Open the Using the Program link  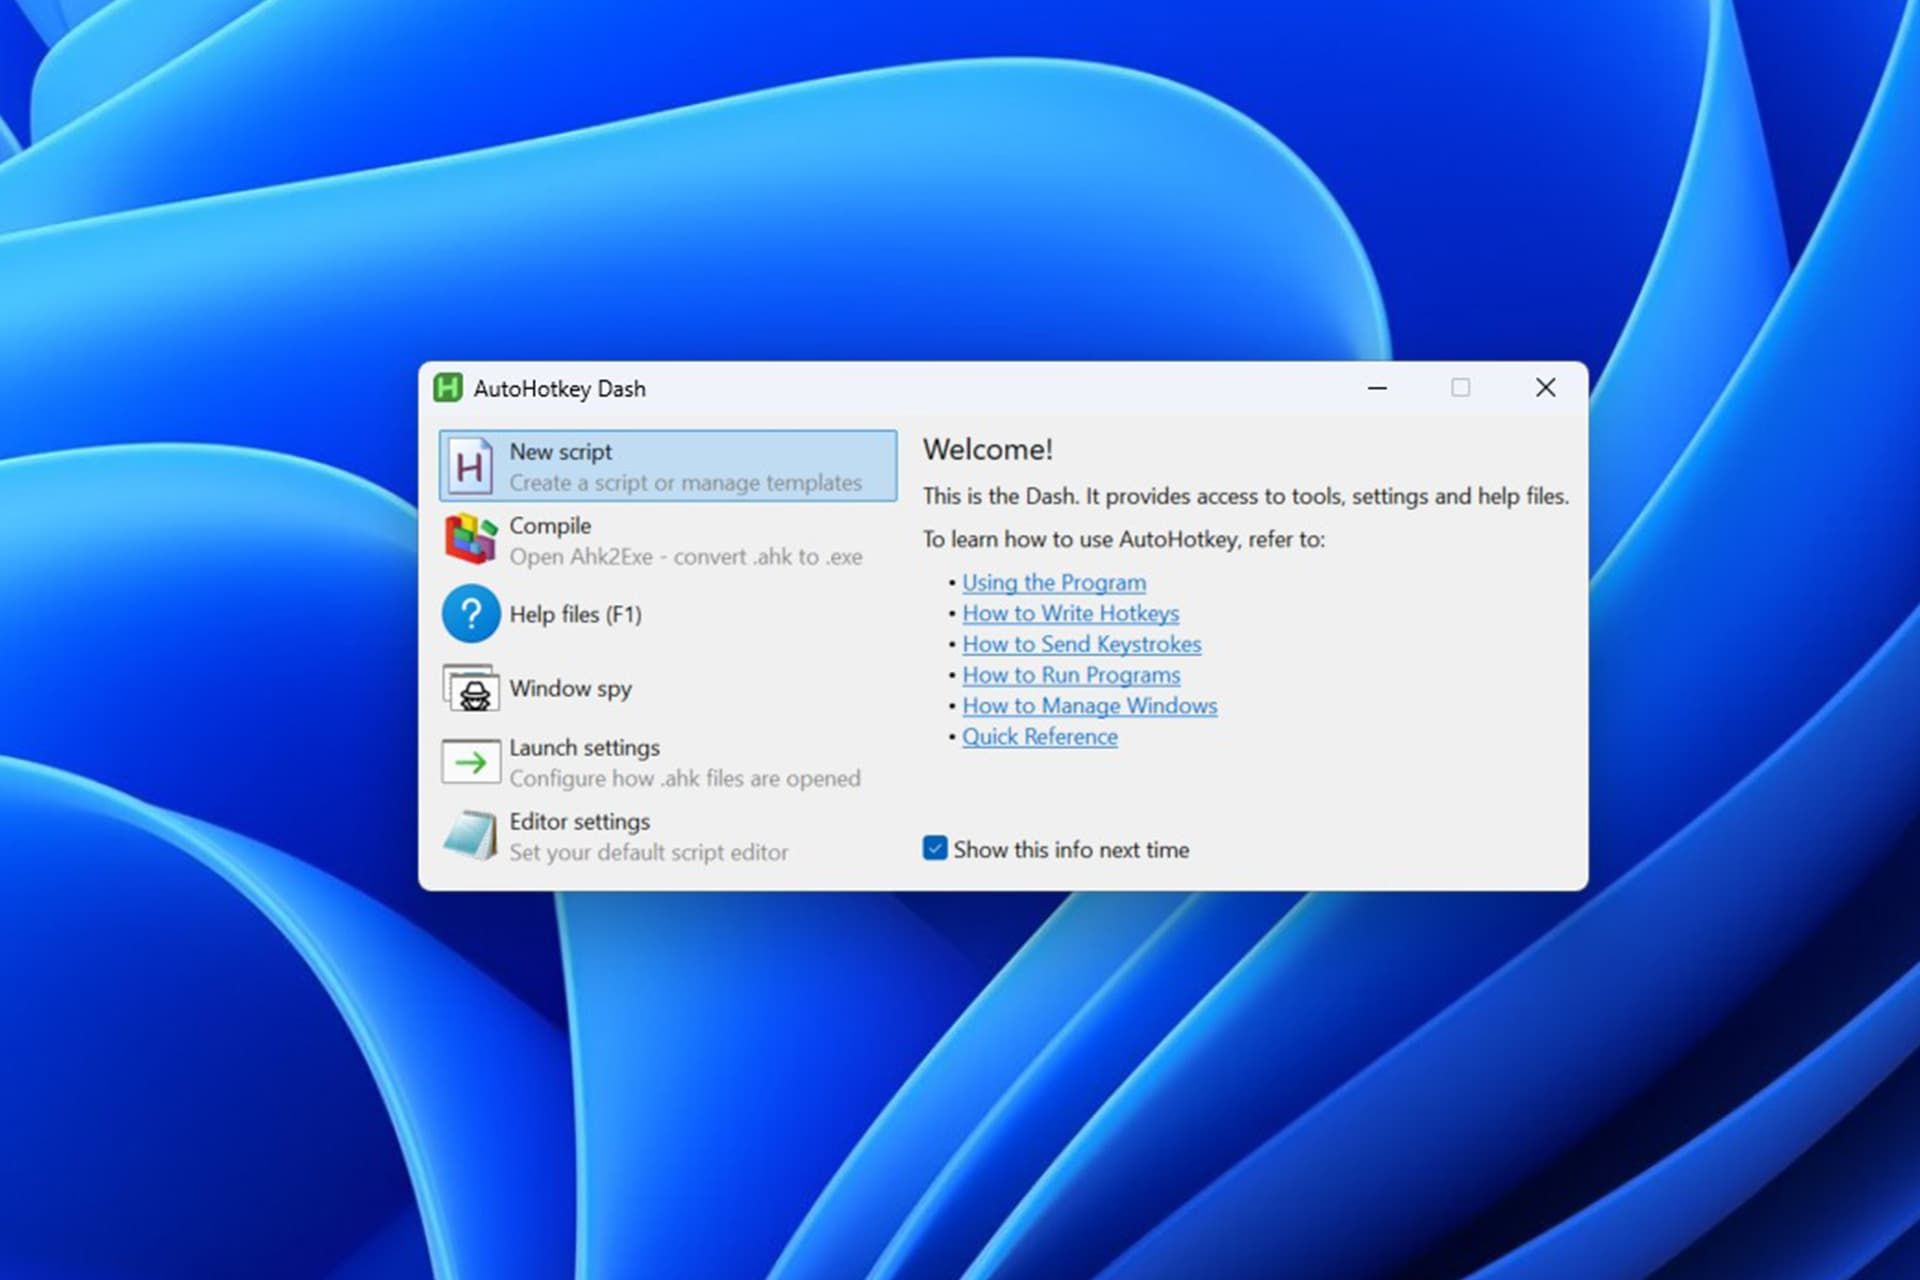pos(1054,582)
